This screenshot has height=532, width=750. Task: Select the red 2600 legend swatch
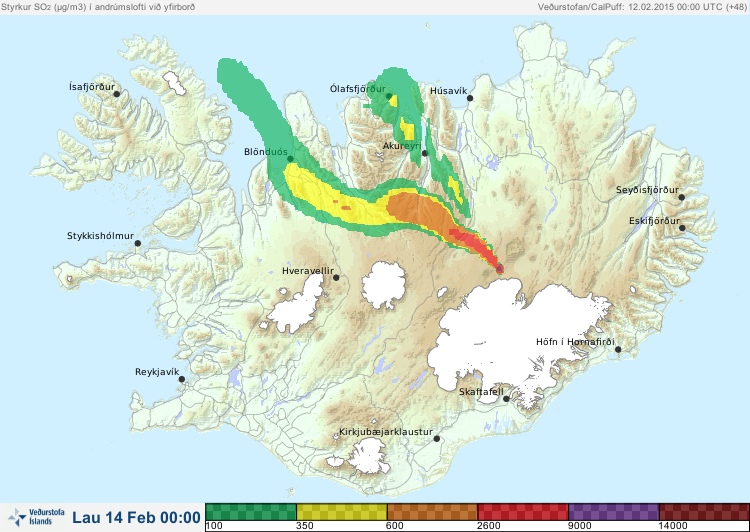point(523,512)
